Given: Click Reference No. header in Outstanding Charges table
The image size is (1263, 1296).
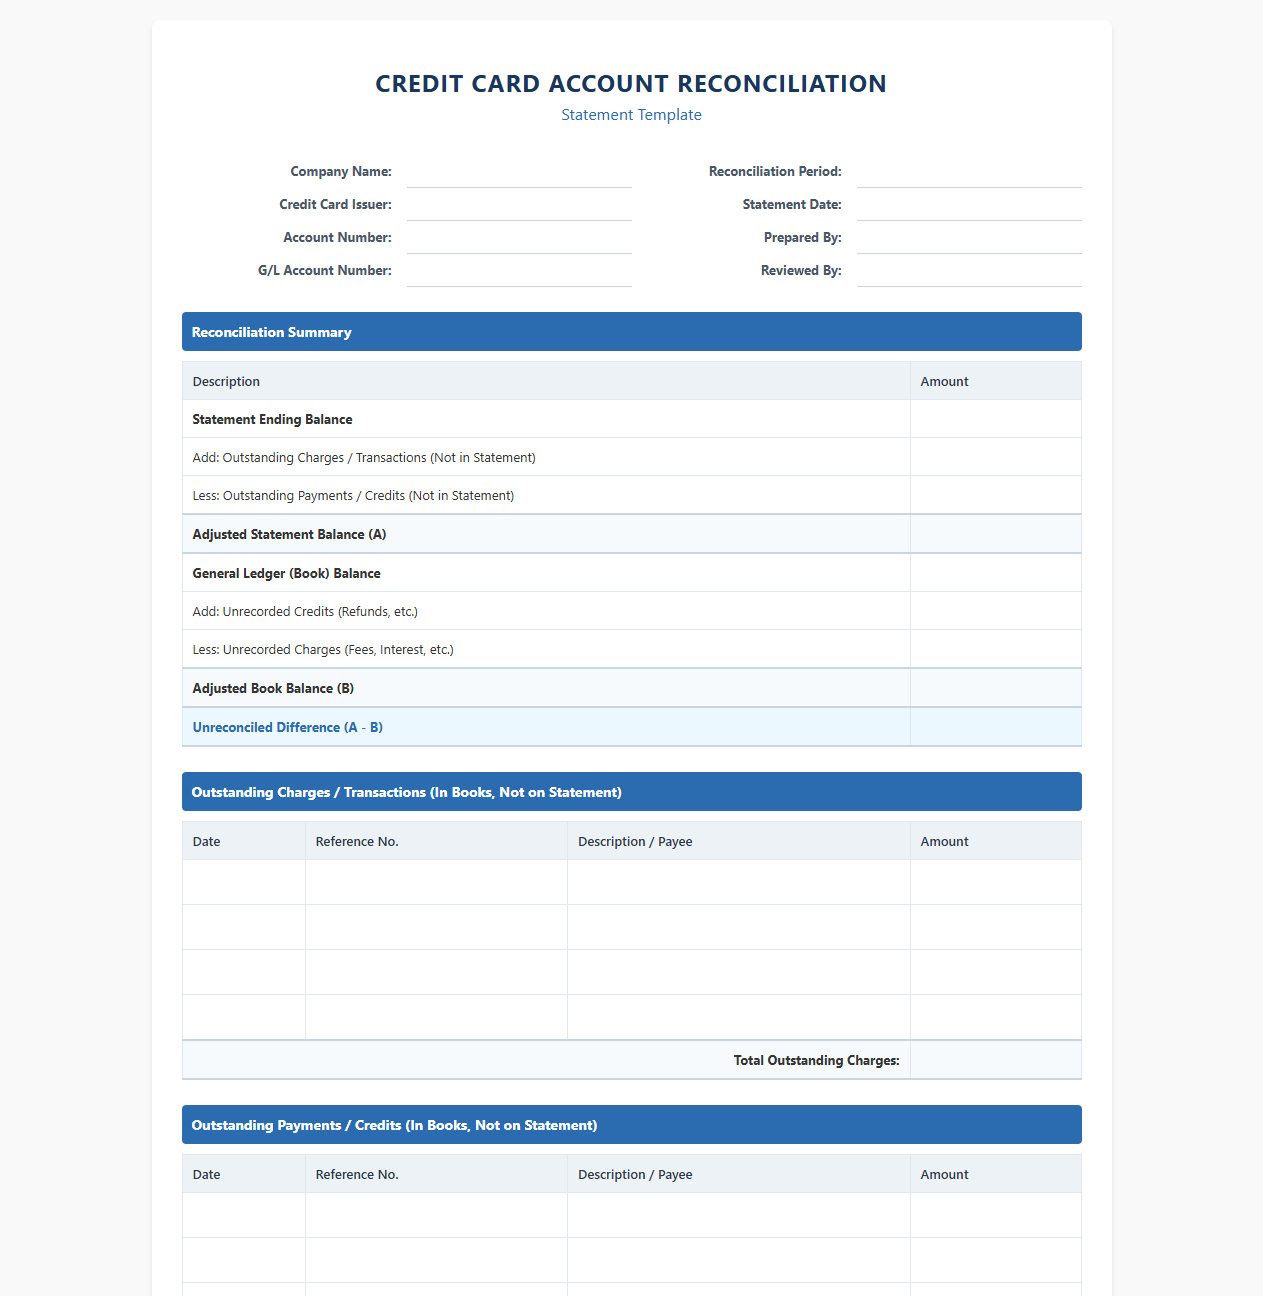Looking at the screenshot, I should point(436,841).
